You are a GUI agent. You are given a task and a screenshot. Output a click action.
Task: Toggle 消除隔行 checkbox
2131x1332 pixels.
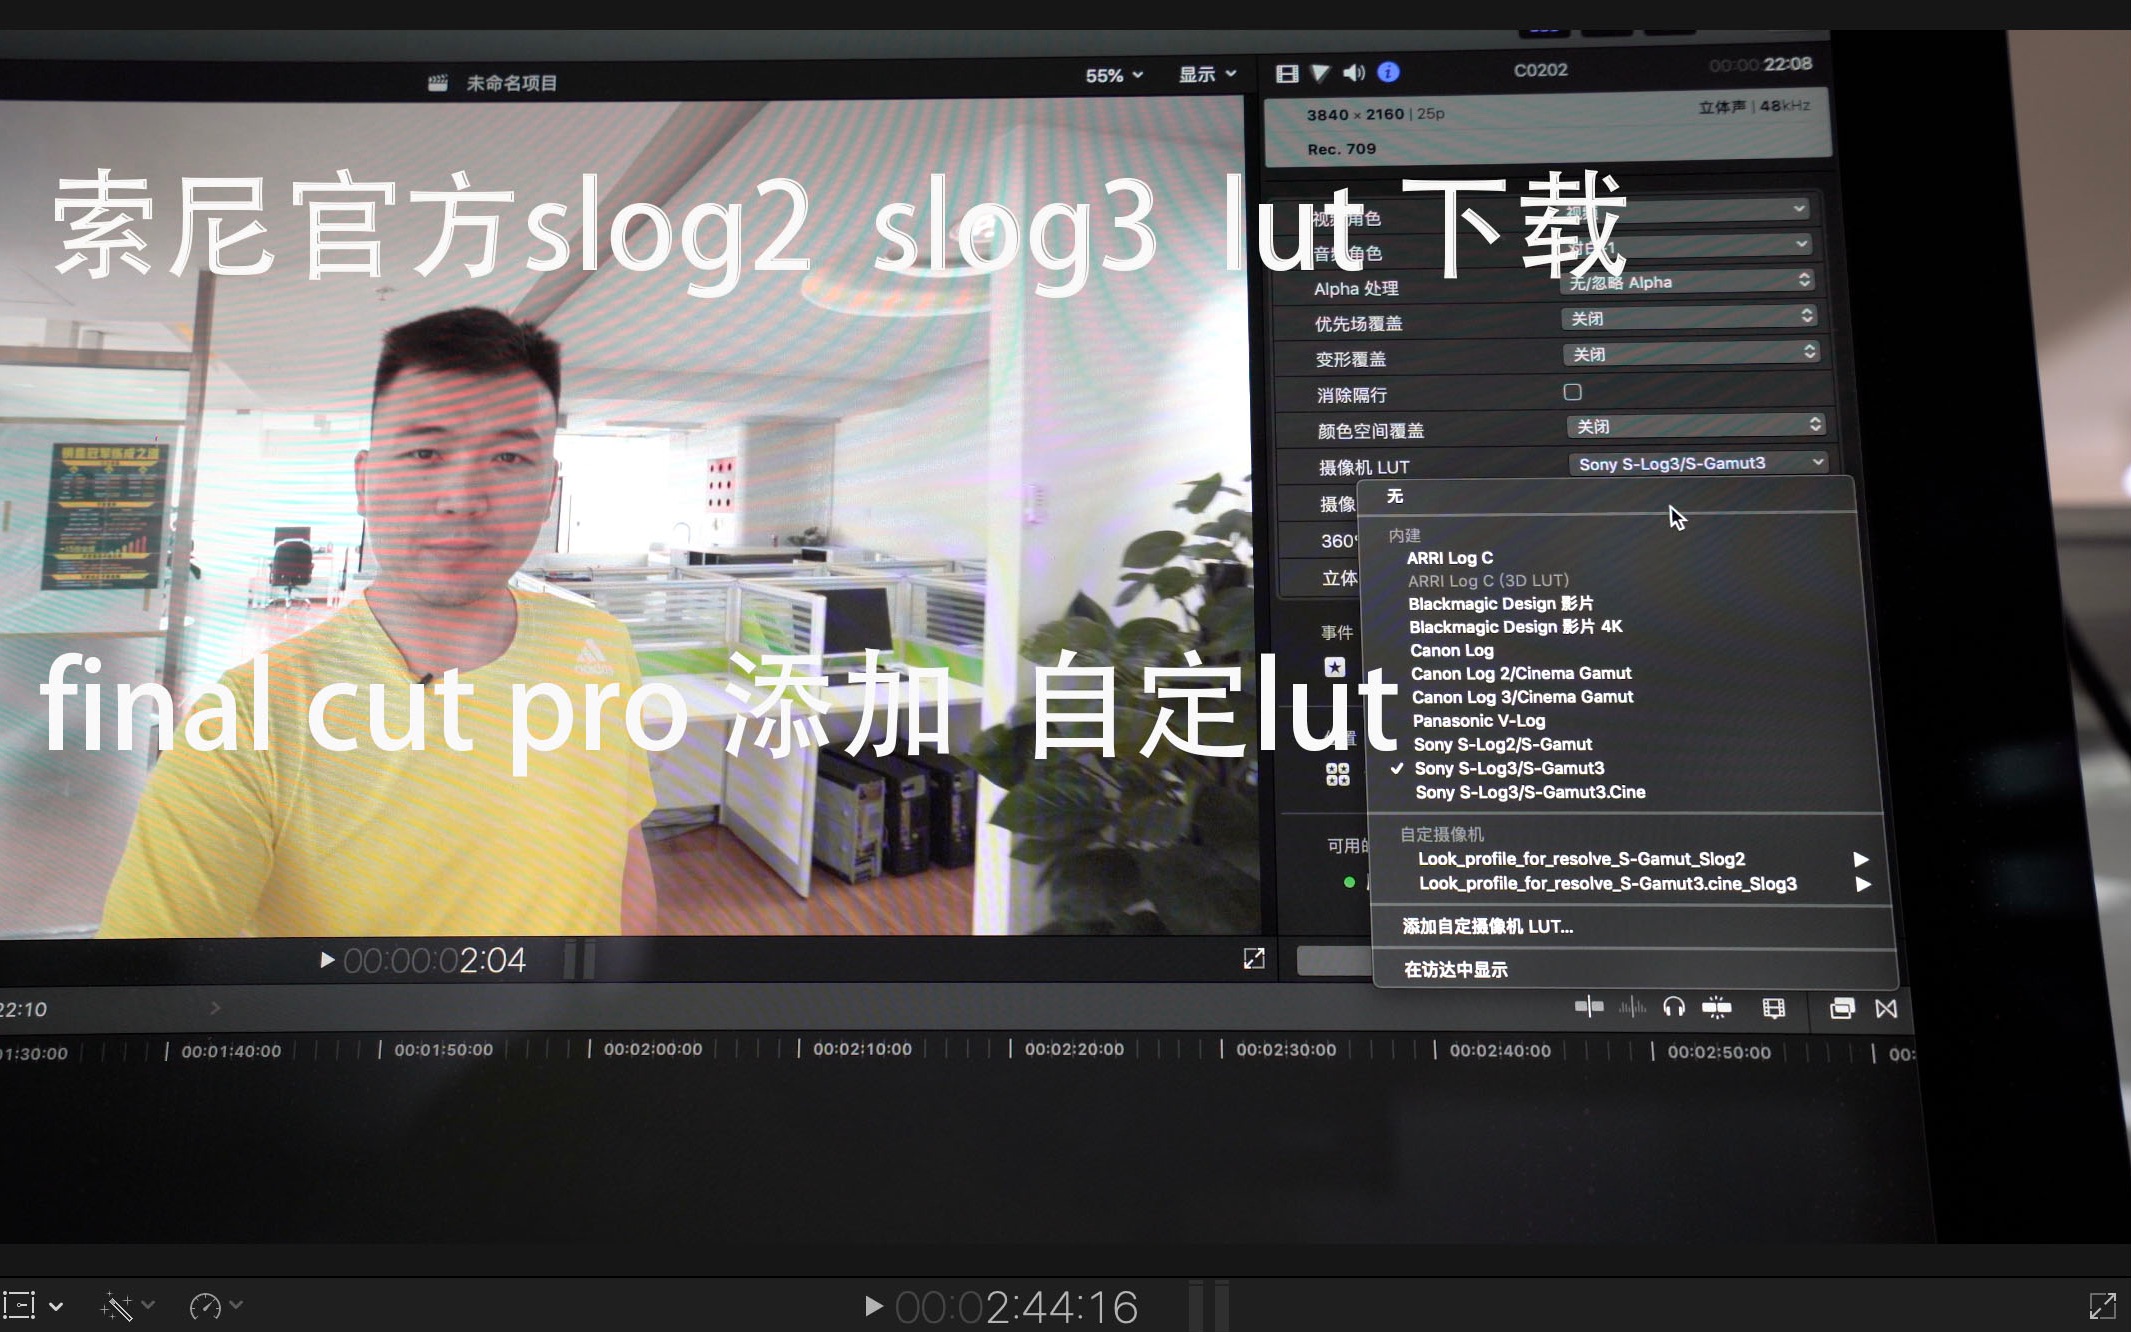click(1573, 391)
